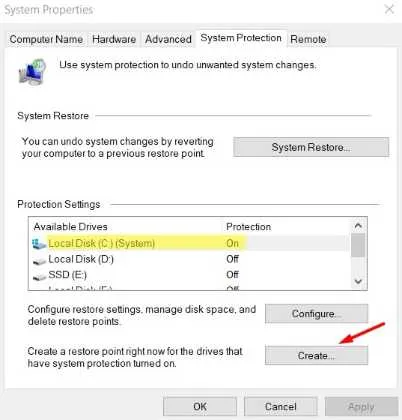Click the System Restore... button
Image resolution: width=402 pixels, height=420 pixels.
pyautogui.click(x=311, y=147)
